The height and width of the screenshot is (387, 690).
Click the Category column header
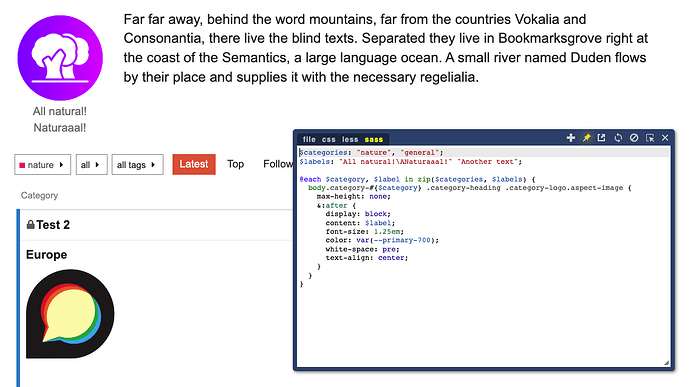click(x=39, y=195)
